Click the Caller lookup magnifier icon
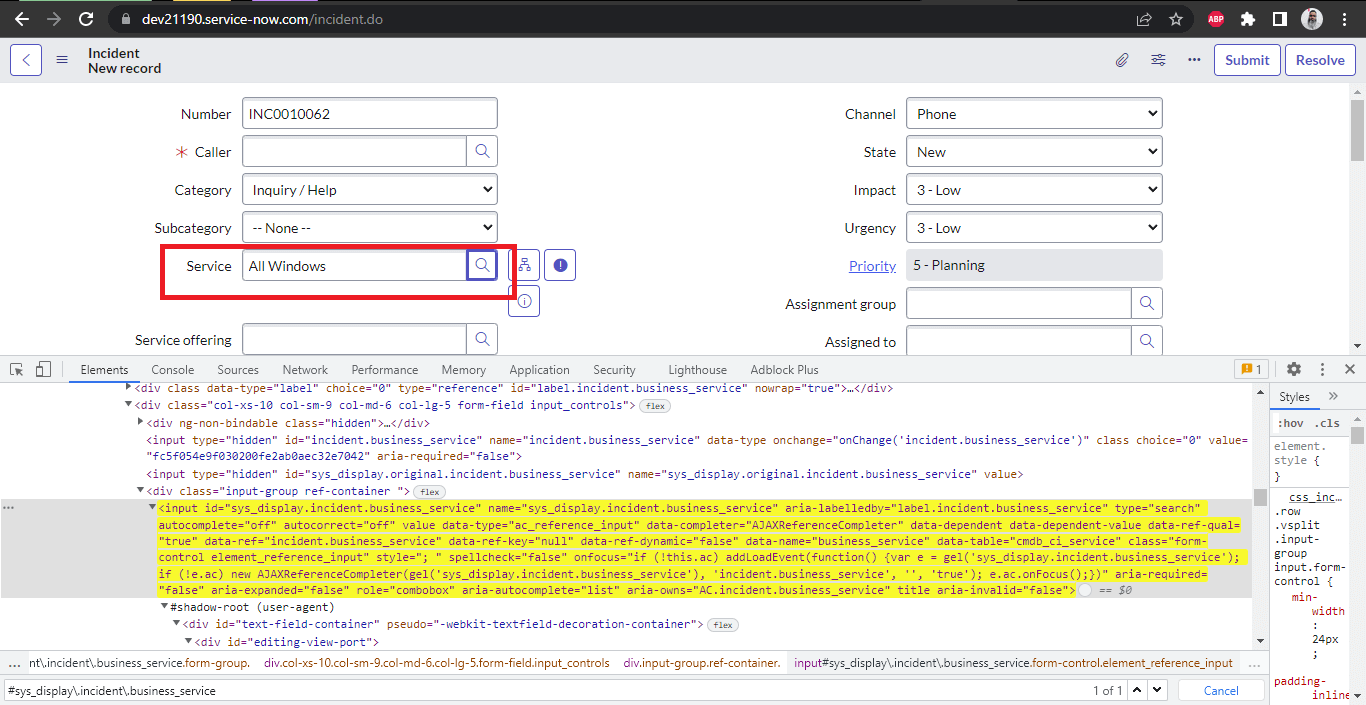1366x705 pixels. (482, 152)
